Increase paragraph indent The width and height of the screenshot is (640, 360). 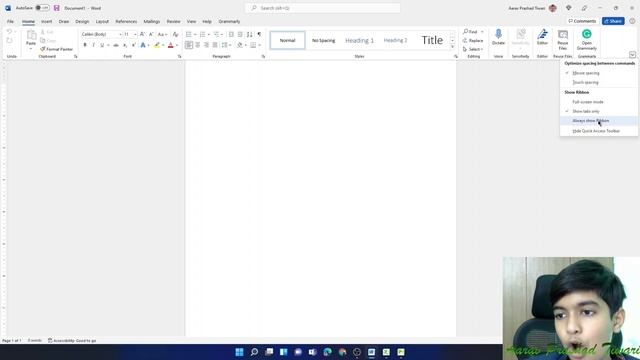pos(240,34)
